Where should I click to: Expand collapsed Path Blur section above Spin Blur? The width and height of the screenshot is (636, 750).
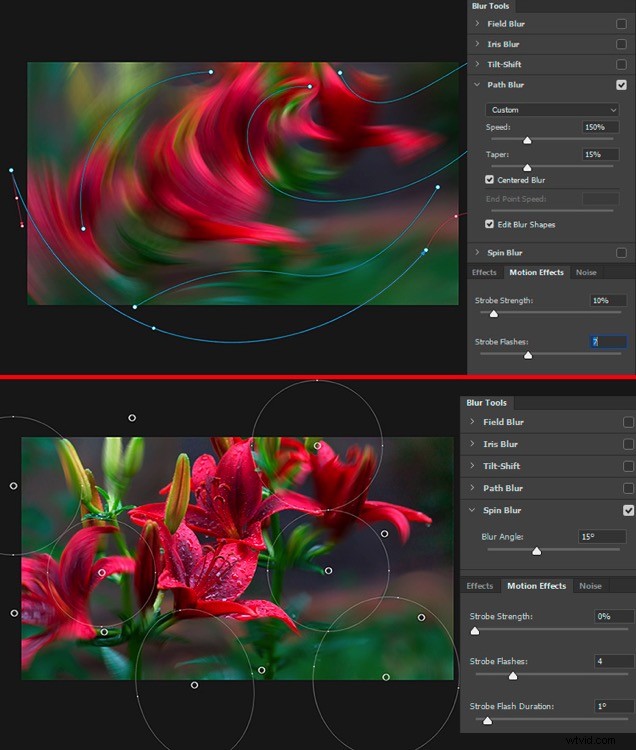472,487
